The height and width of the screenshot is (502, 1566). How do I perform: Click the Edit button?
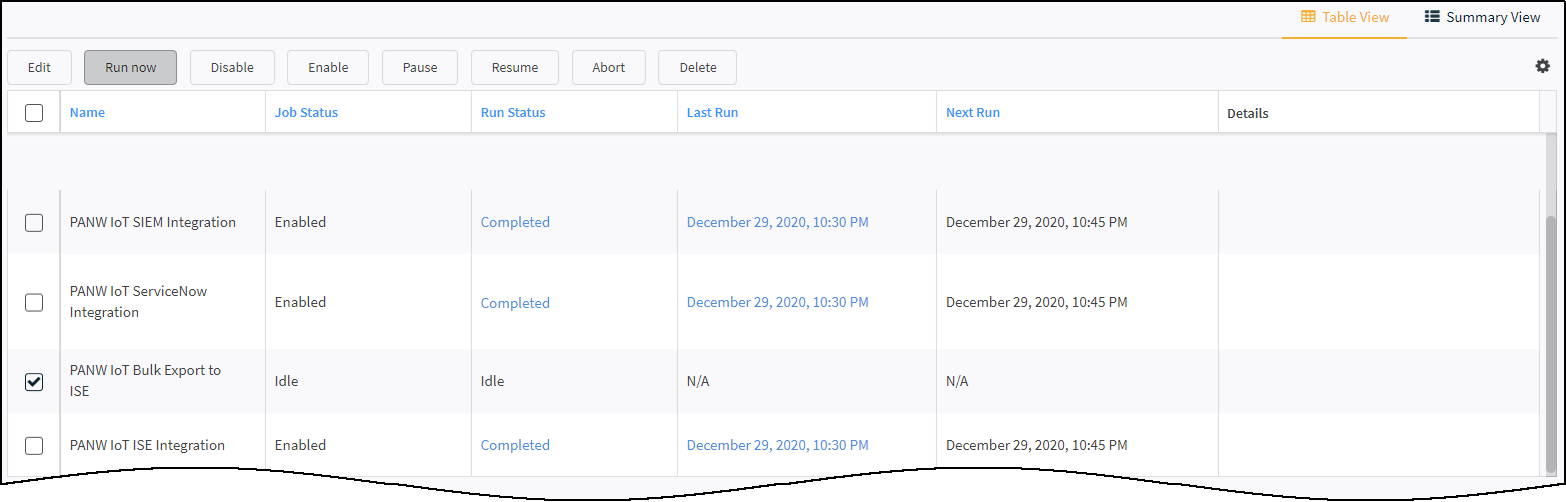pos(39,68)
